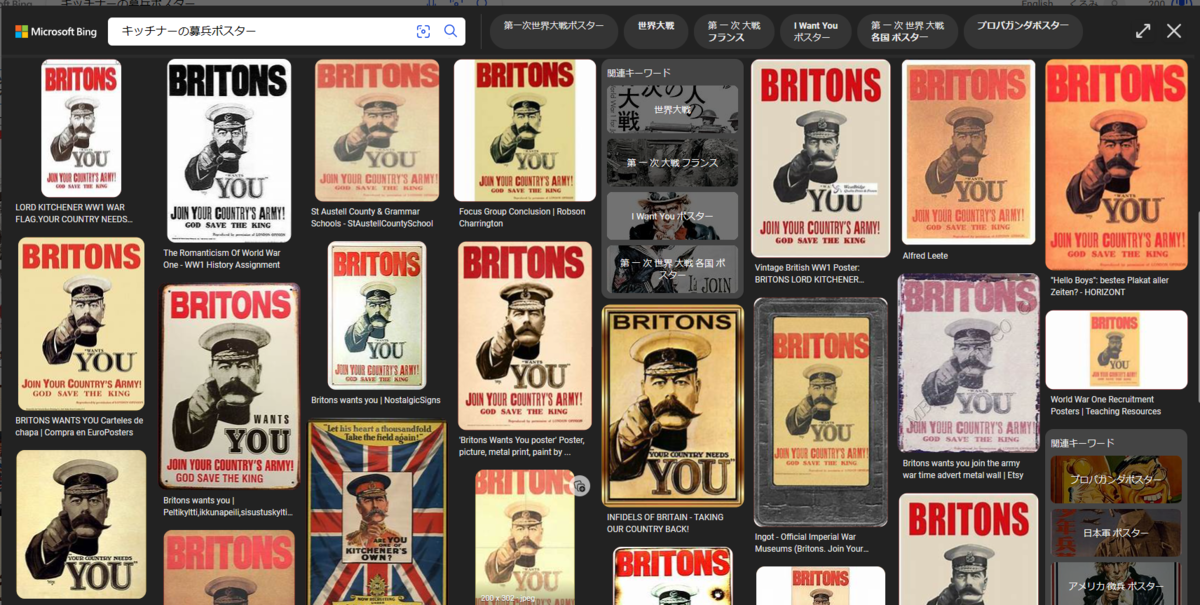Image resolution: width=1200 pixels, height=605 pixels.
Task: Open the World War One Recruitment Posters image
Action: 1116,350
